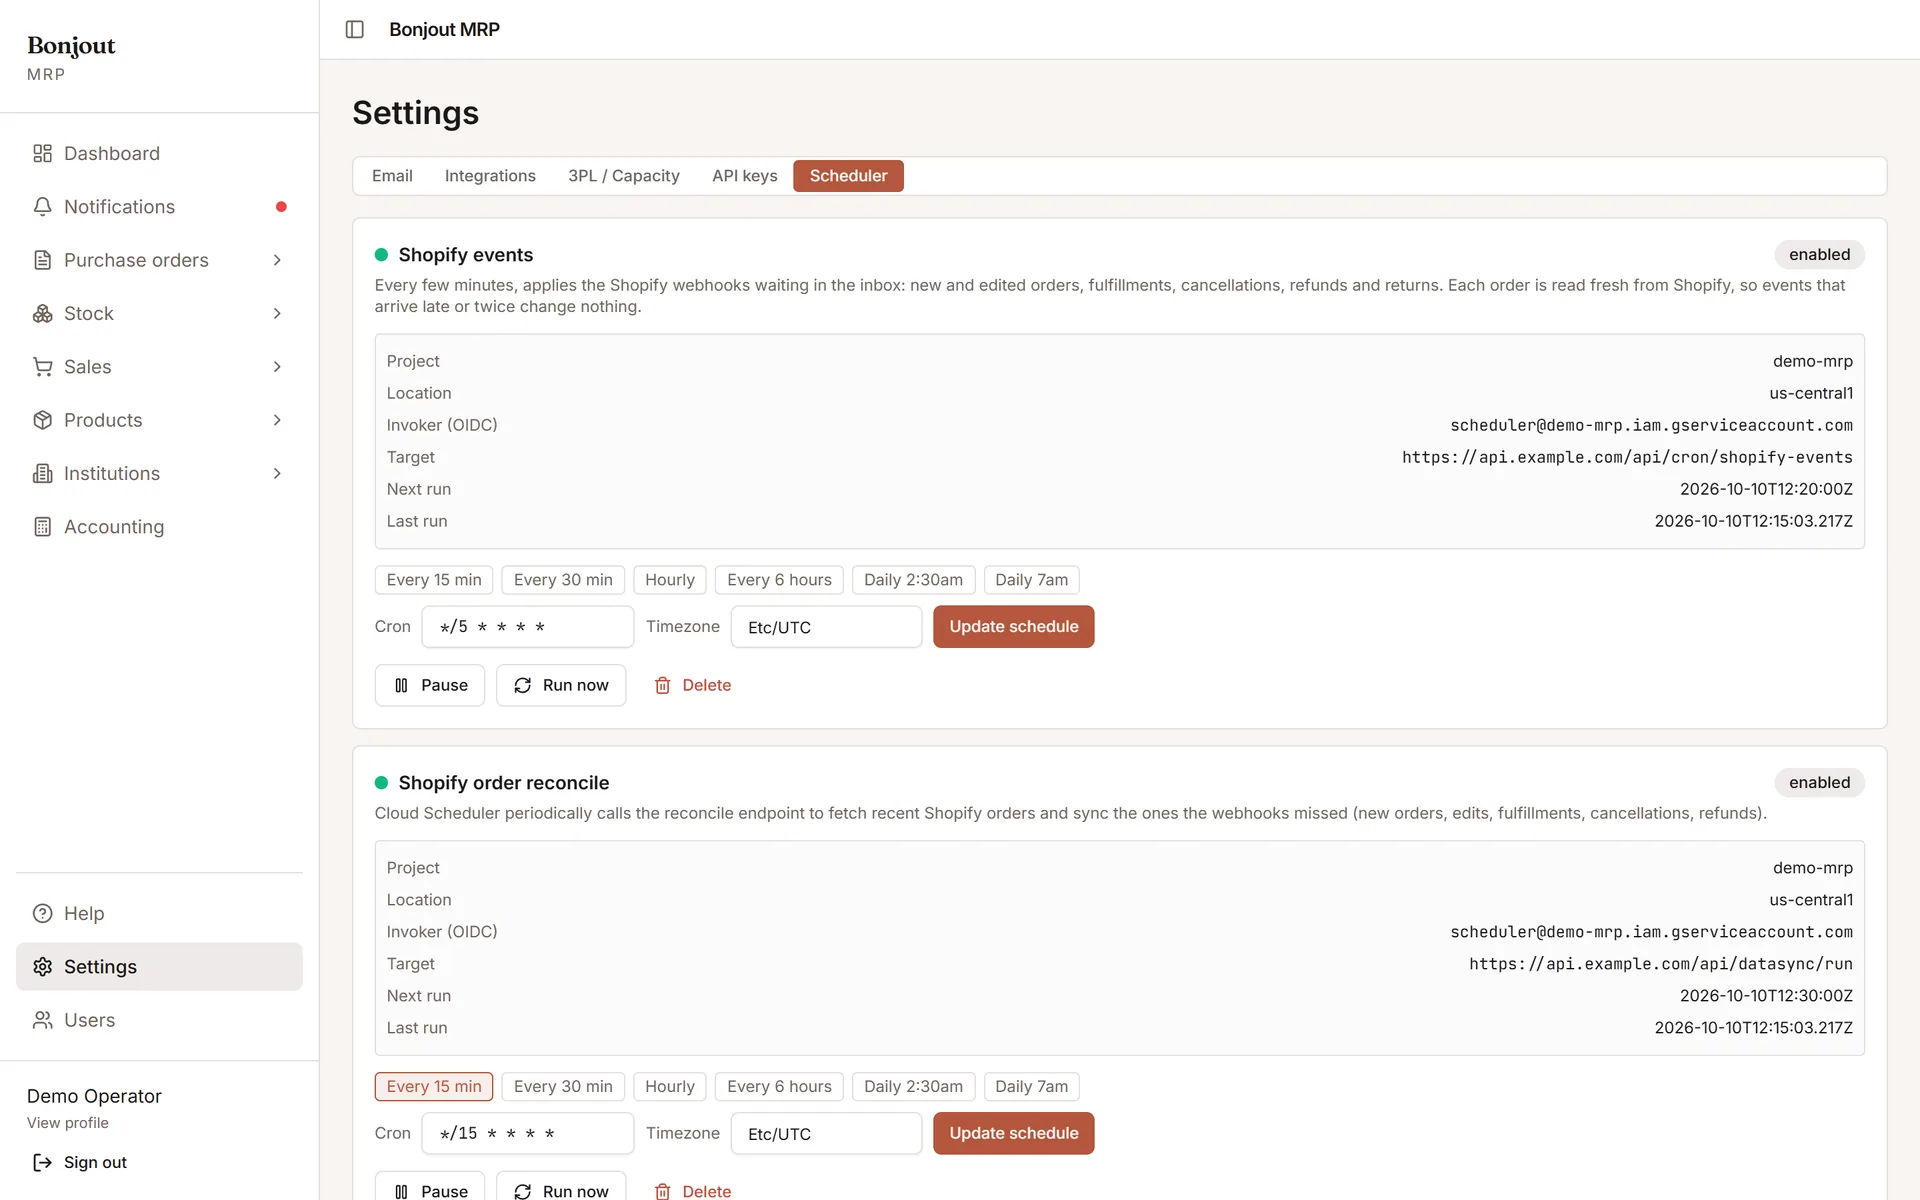1920x1200 pixels.
Task: Expand the Products submenu chevron
Action: tap(277, 420)
